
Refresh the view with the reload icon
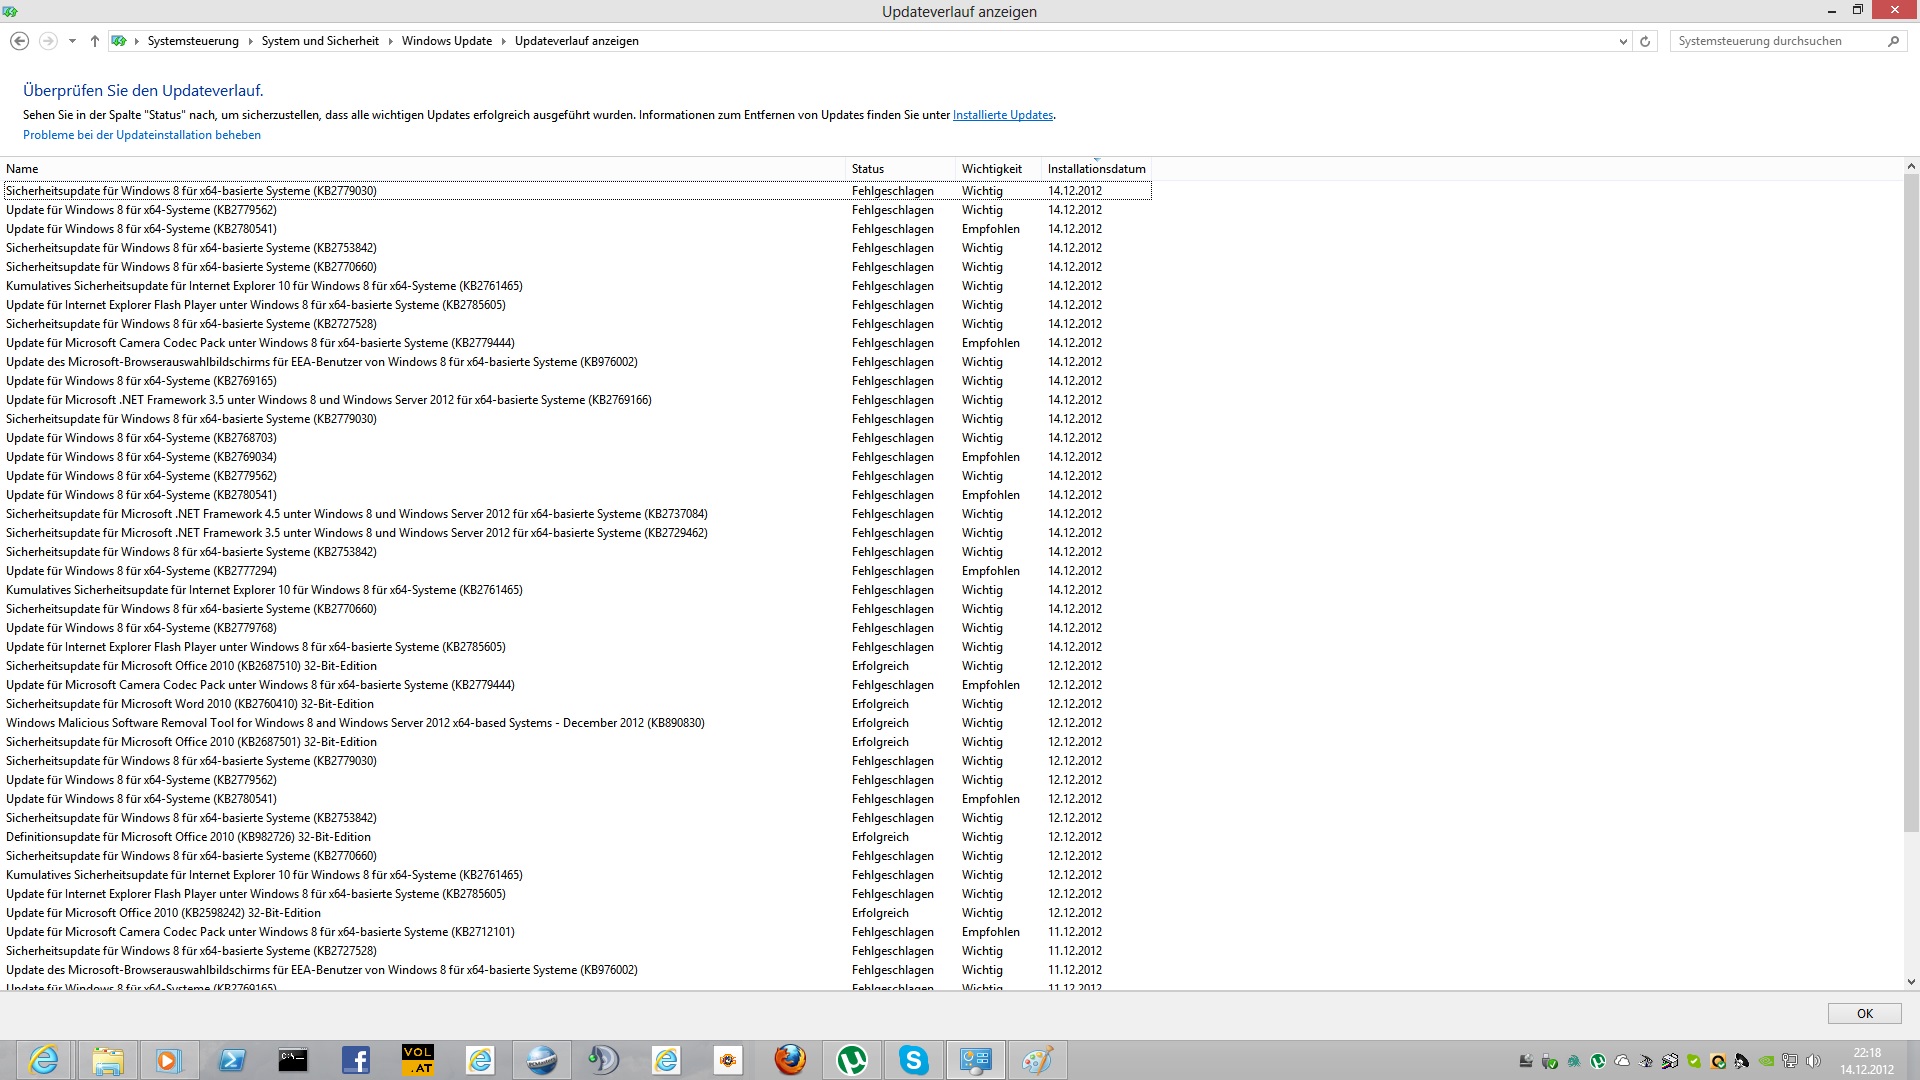(1645, 42)
